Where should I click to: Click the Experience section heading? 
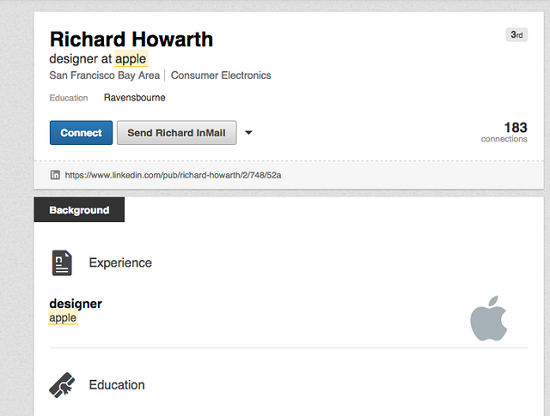120,263
